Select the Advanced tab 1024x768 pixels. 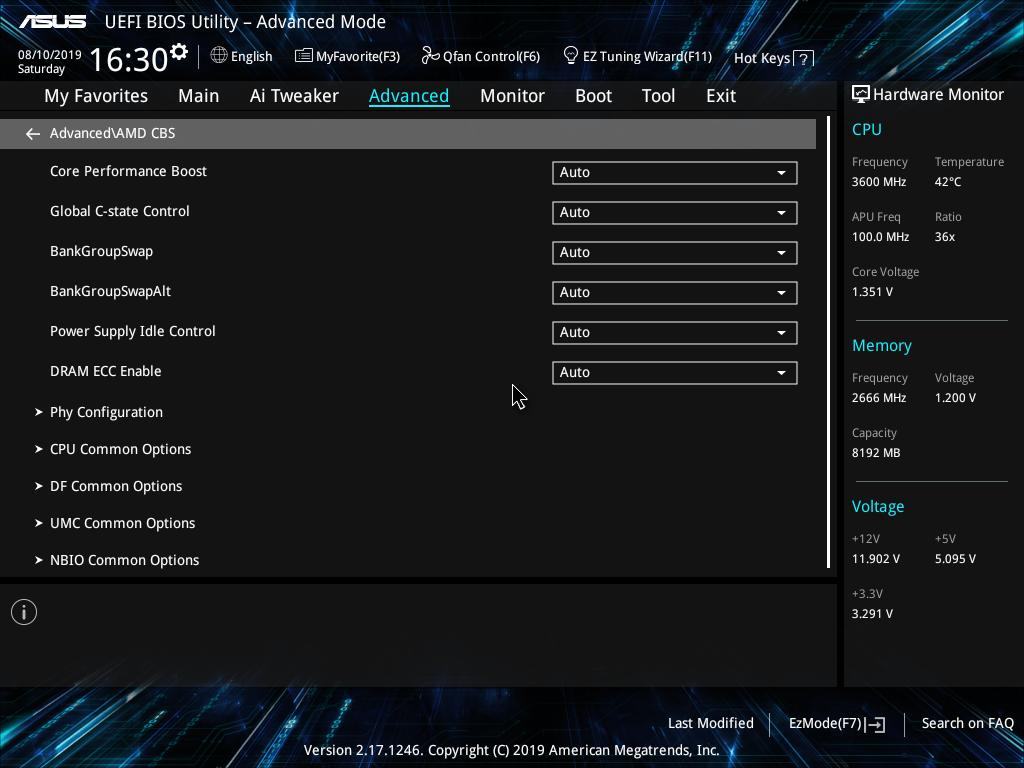[409, 96]
